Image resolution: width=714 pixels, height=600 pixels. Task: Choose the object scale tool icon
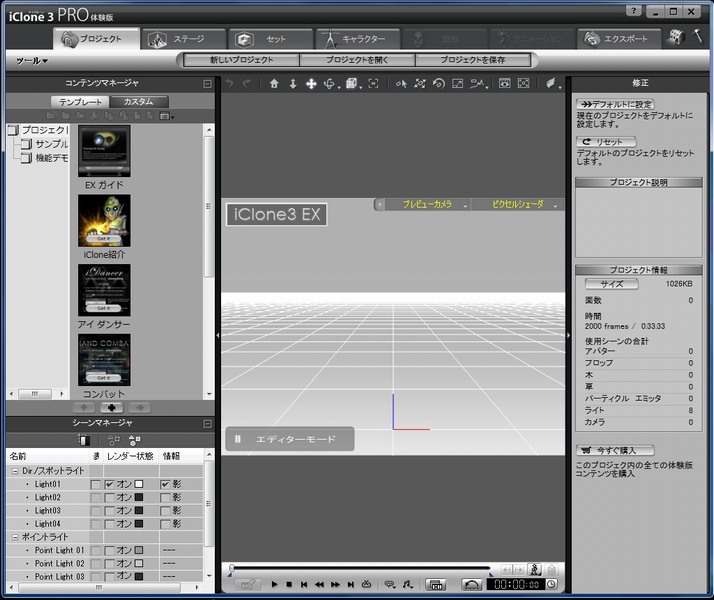pos(457,83)
